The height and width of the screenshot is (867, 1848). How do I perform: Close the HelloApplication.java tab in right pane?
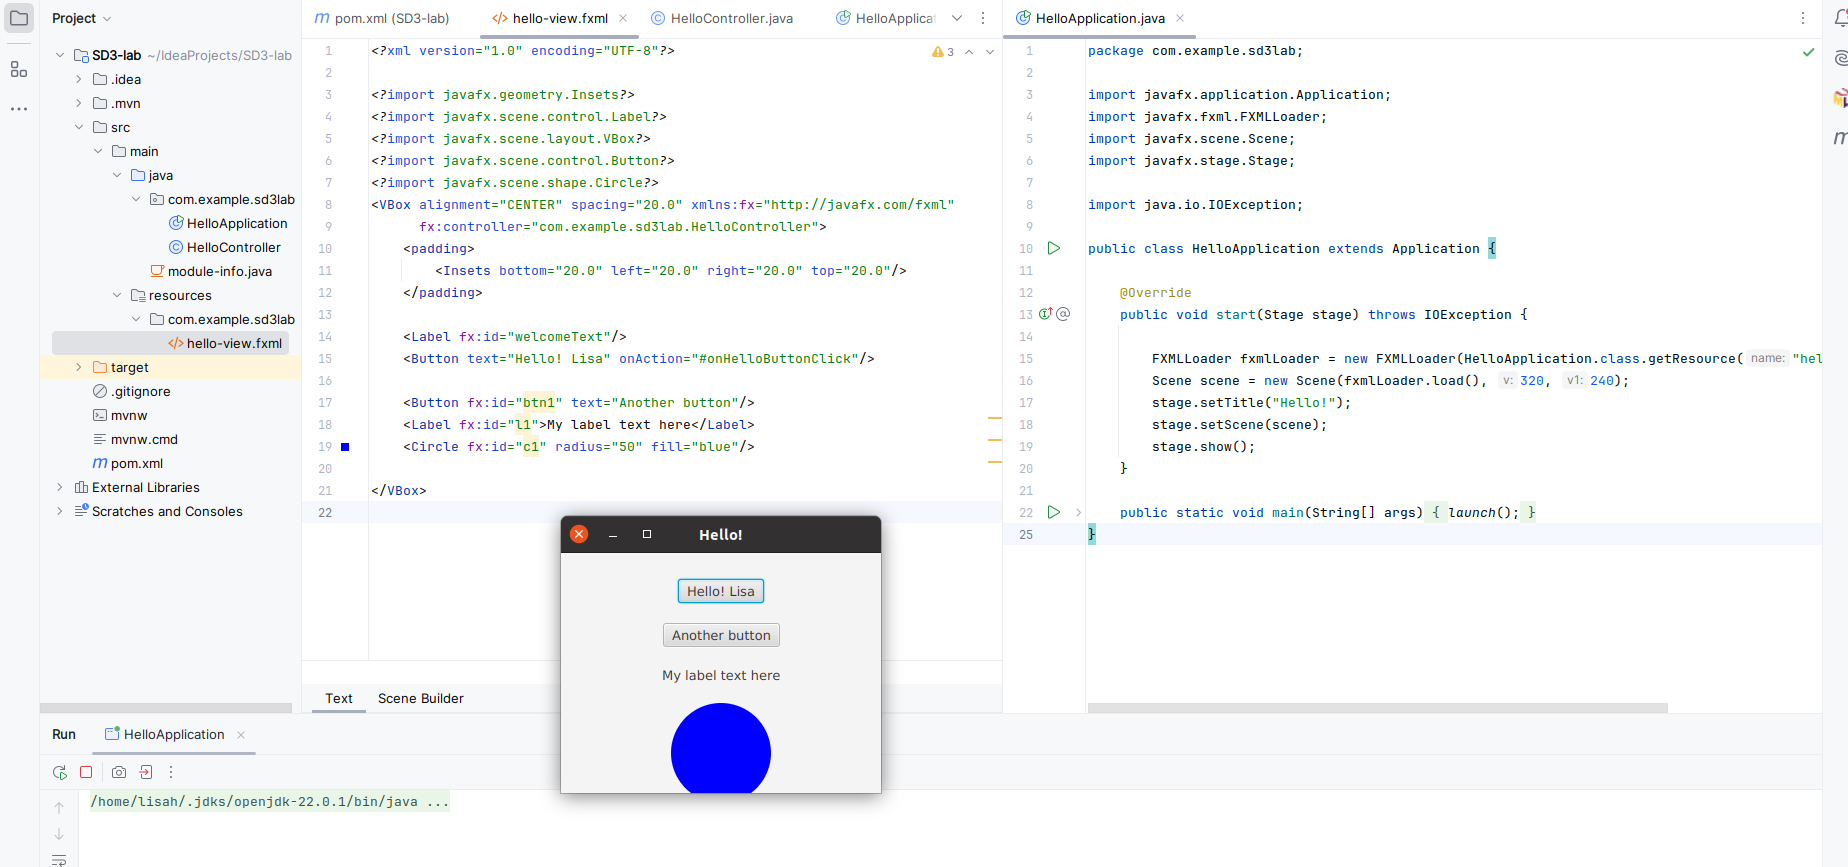pyautogui.click(x=1180, y=18)
